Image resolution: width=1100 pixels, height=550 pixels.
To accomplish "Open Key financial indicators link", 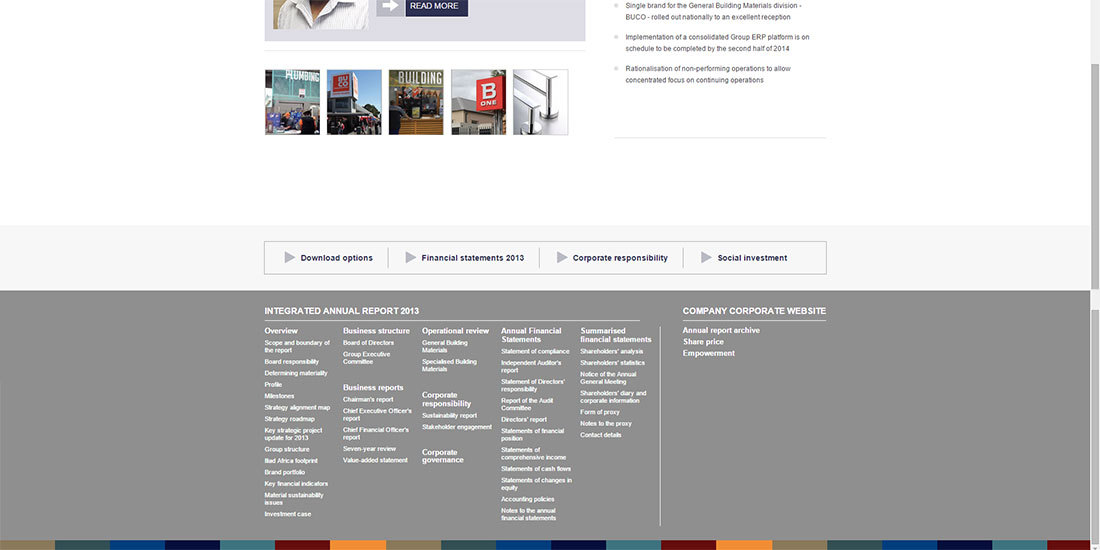I will [296, 484].
